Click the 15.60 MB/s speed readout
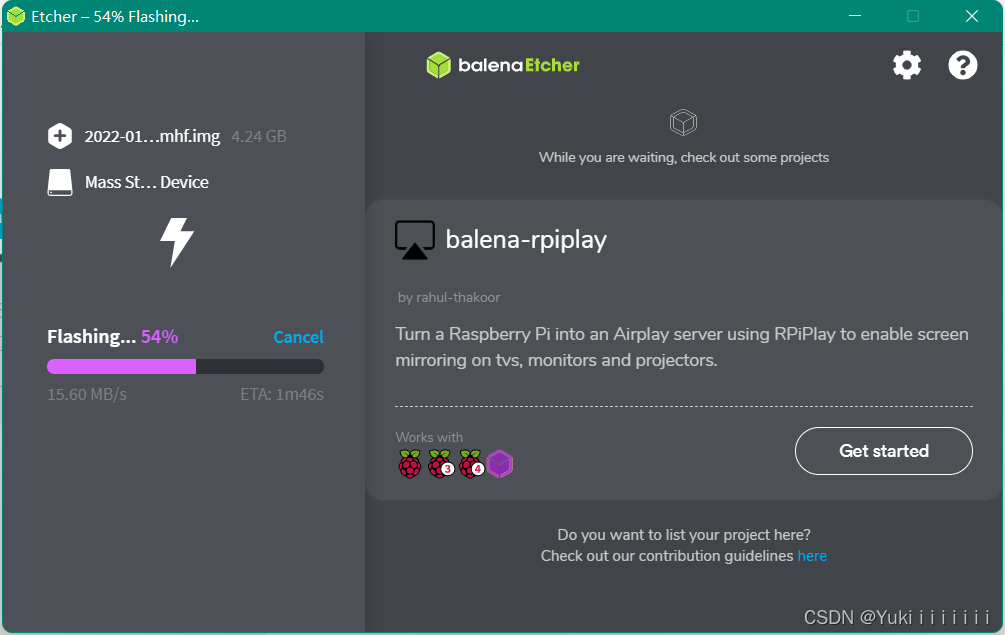The image size is (1005, 635). click(87, 394)
